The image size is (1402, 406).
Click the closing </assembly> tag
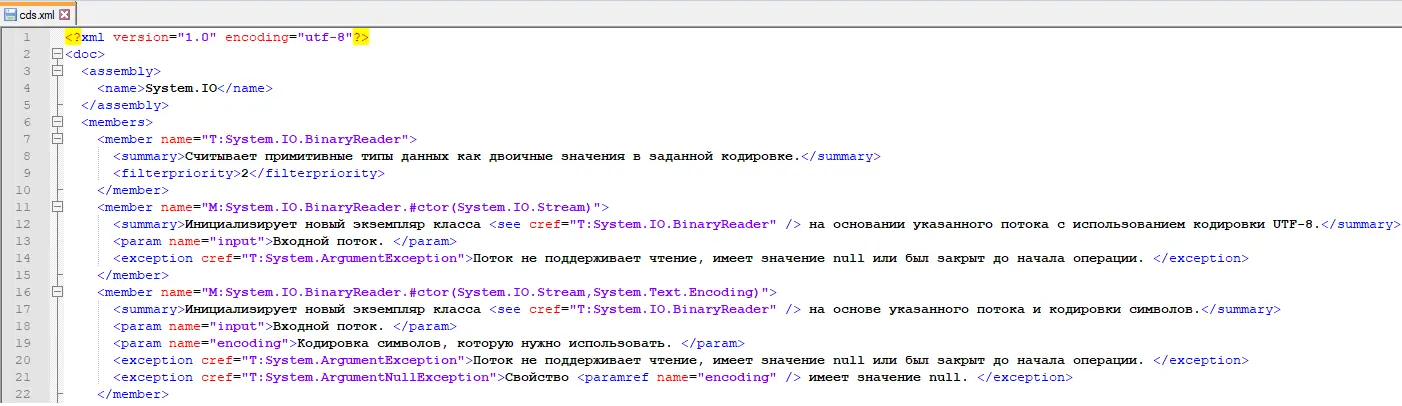124,105
